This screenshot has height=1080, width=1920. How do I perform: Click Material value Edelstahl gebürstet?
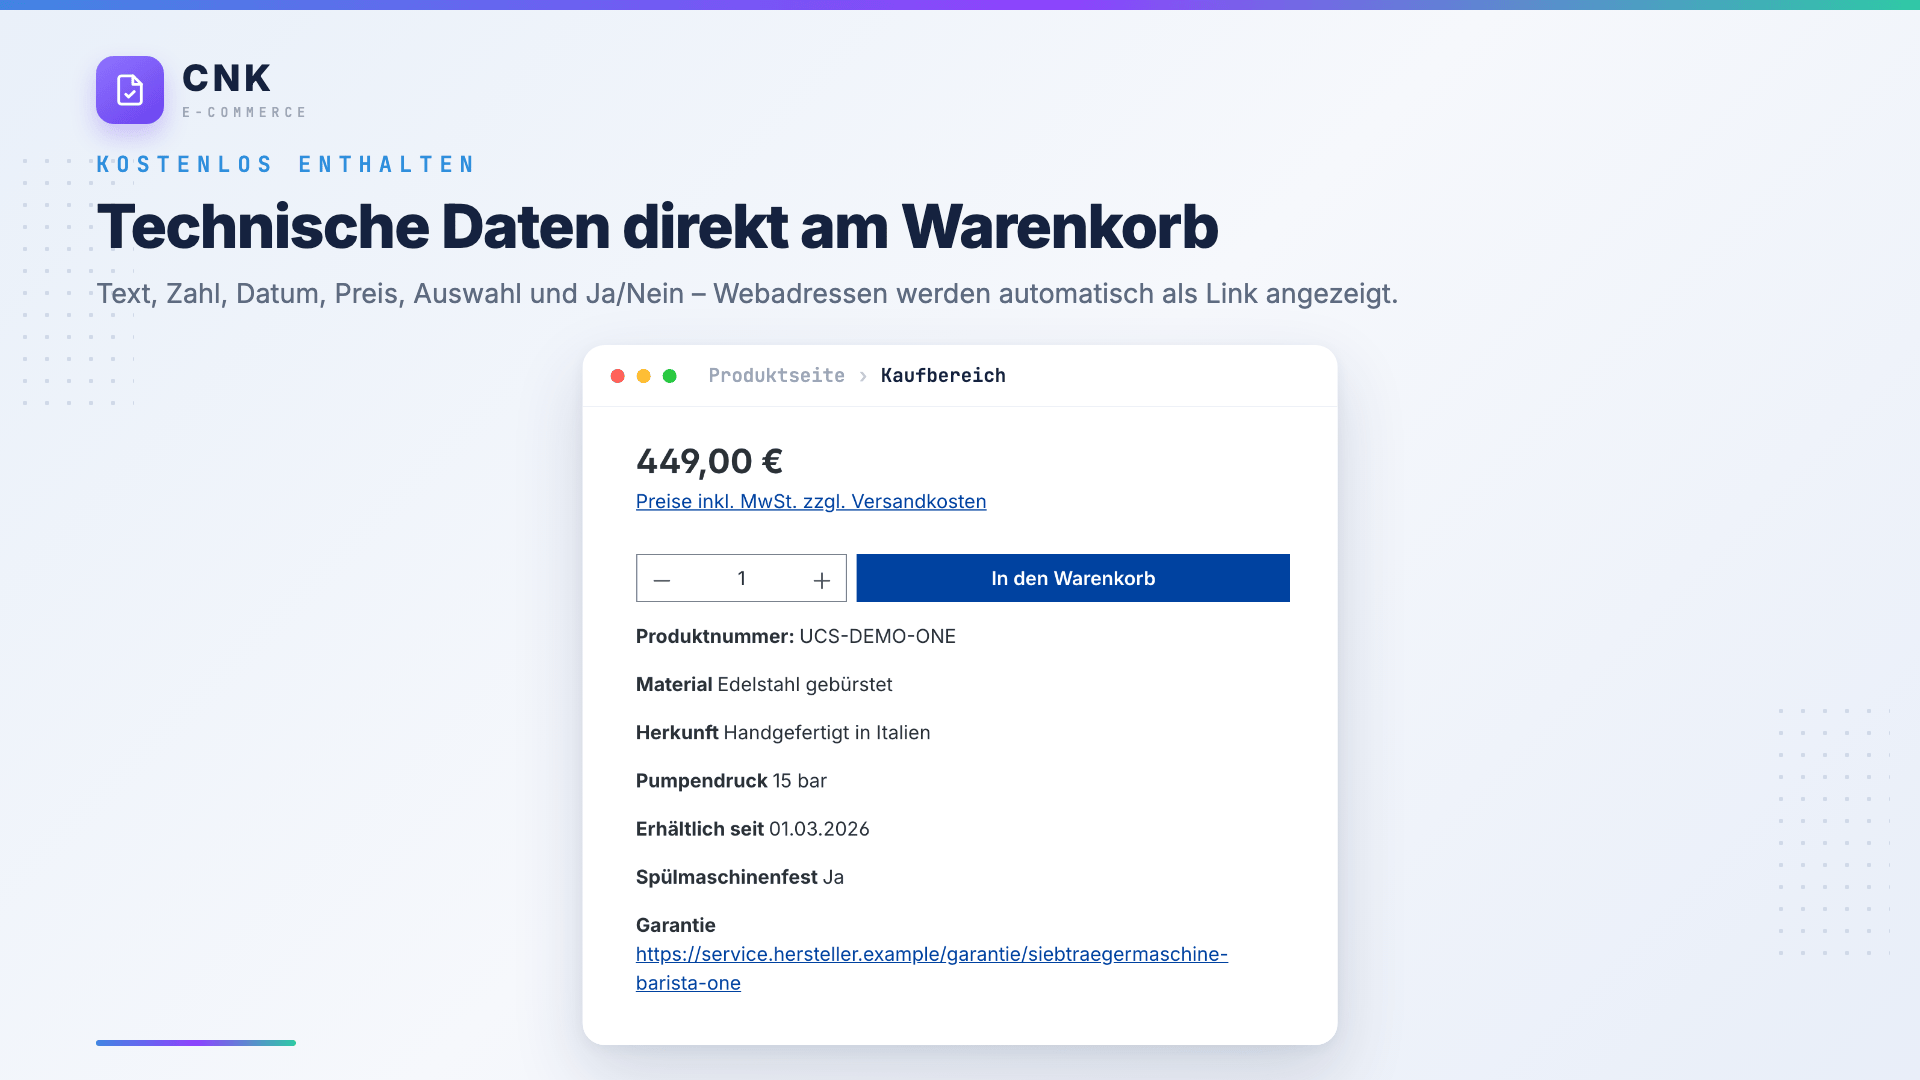pos(805,684)
